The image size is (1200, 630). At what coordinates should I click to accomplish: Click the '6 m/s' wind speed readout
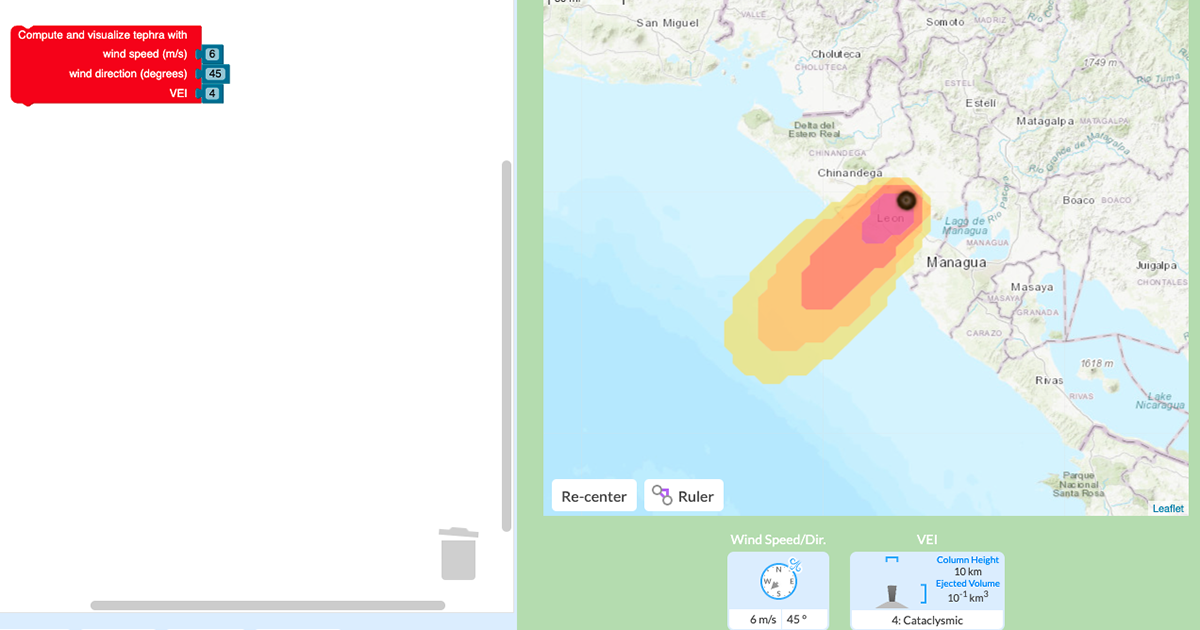coord(764,618)
